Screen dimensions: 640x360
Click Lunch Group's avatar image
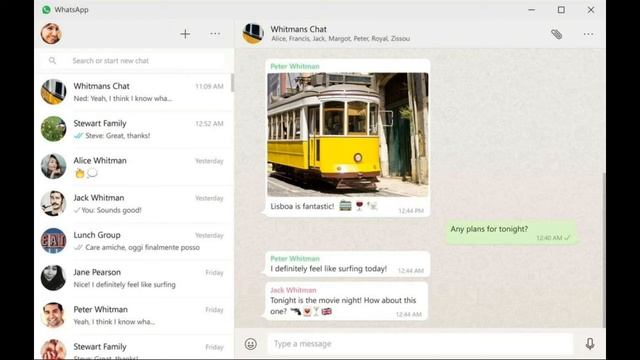coord(53,240)
